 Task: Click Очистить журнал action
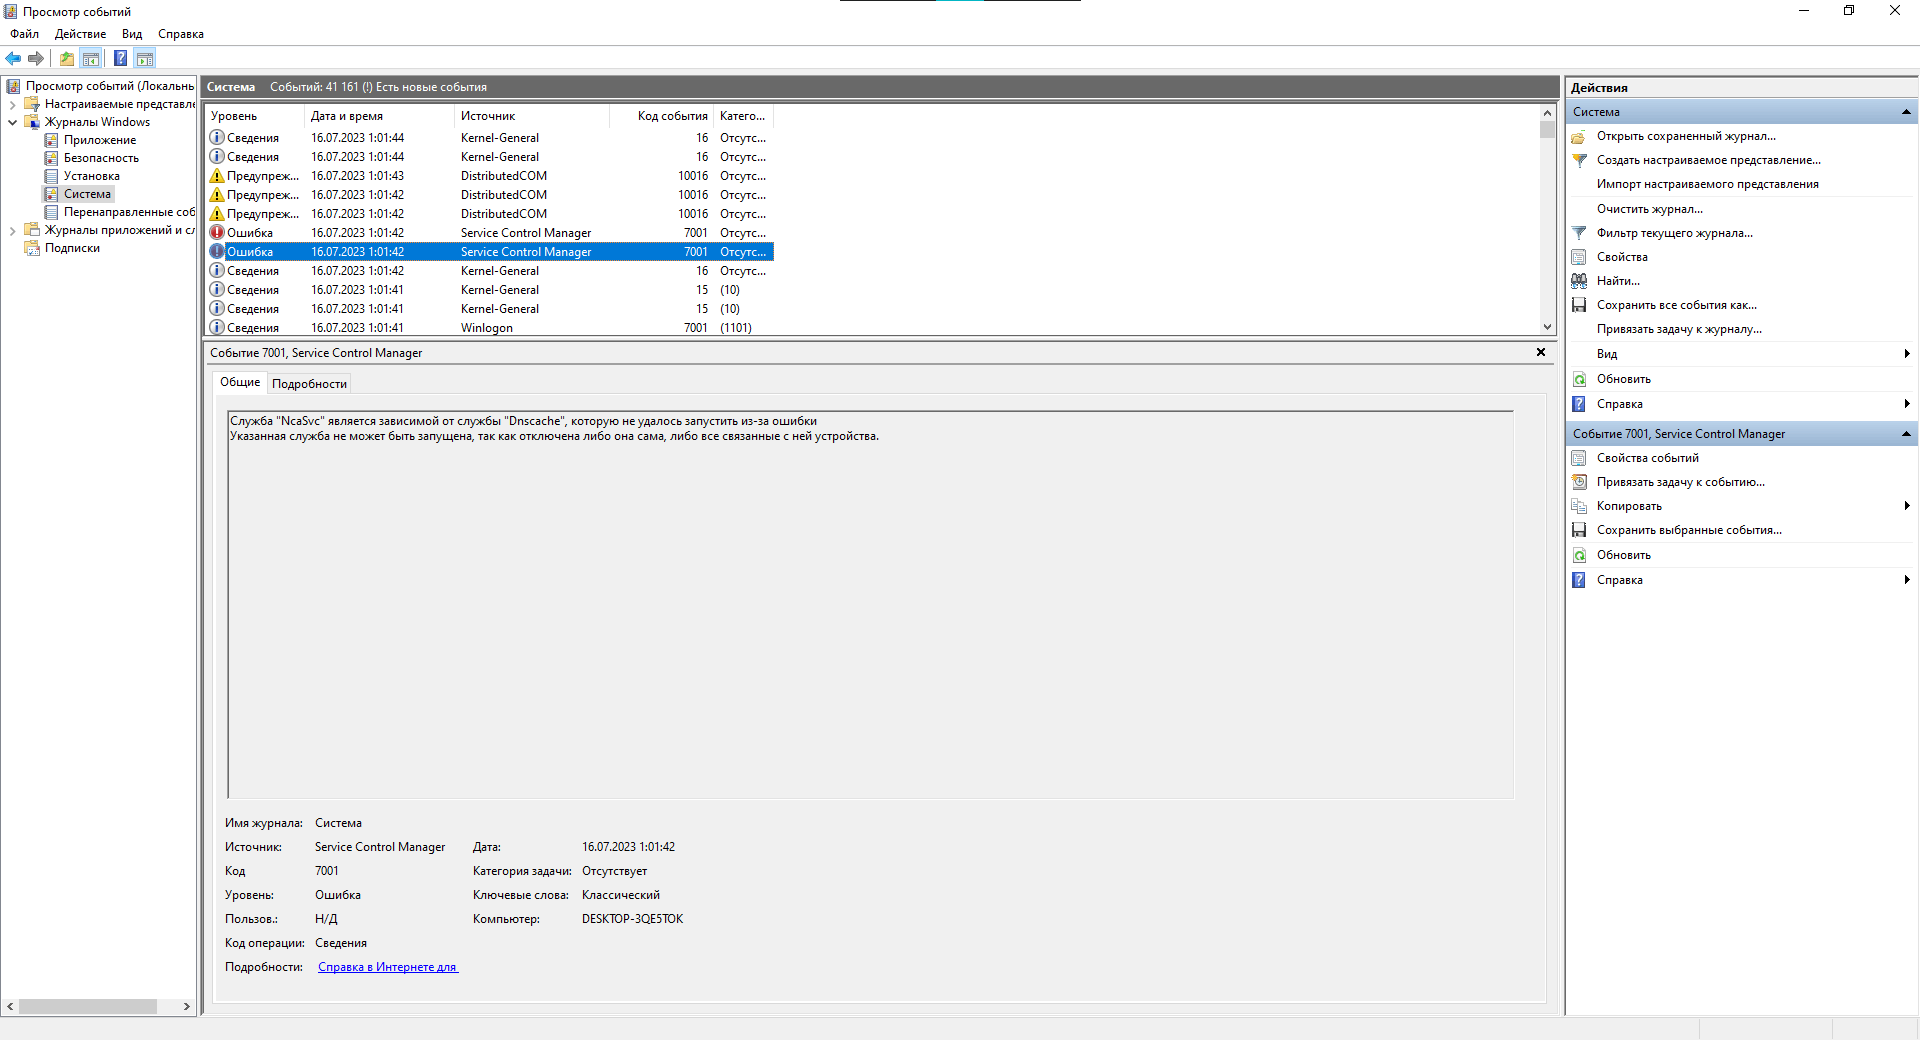(1649, 209)
